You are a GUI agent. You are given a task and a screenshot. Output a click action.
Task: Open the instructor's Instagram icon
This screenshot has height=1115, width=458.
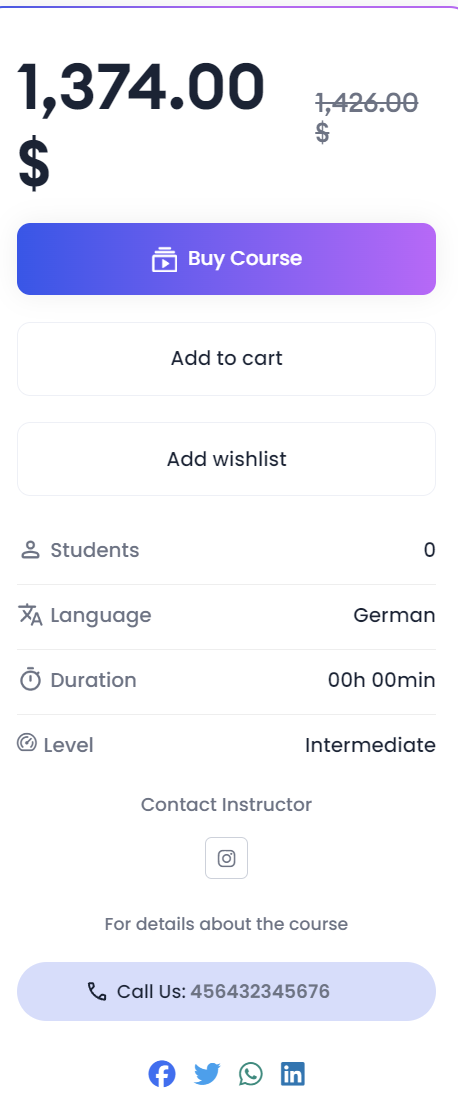tap(226, 858)
